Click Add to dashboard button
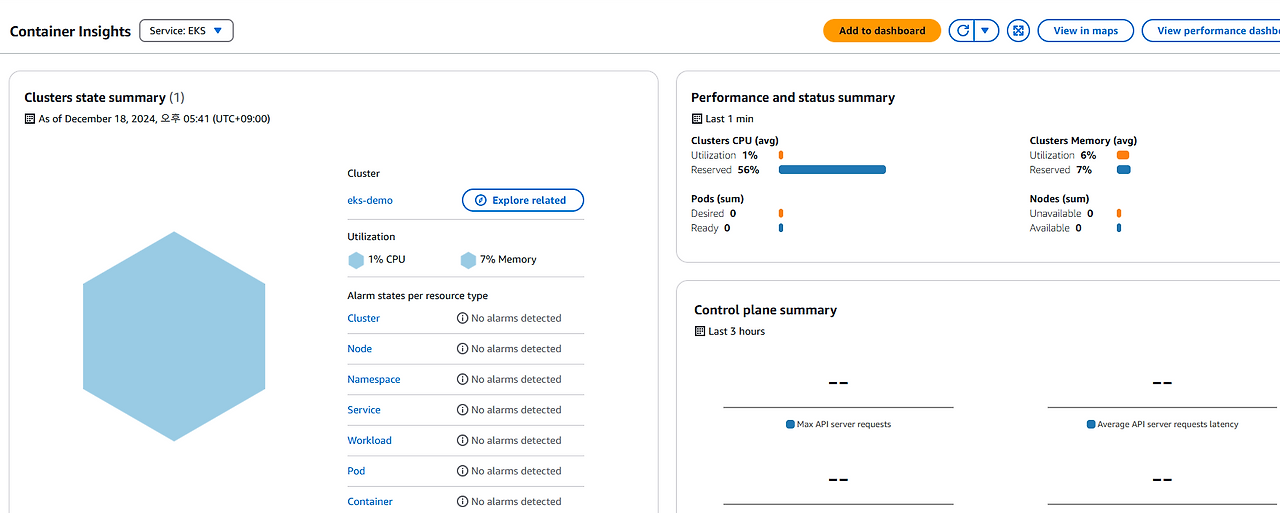The height and width of the screenshot is (513, 1280). pos(882,31)
